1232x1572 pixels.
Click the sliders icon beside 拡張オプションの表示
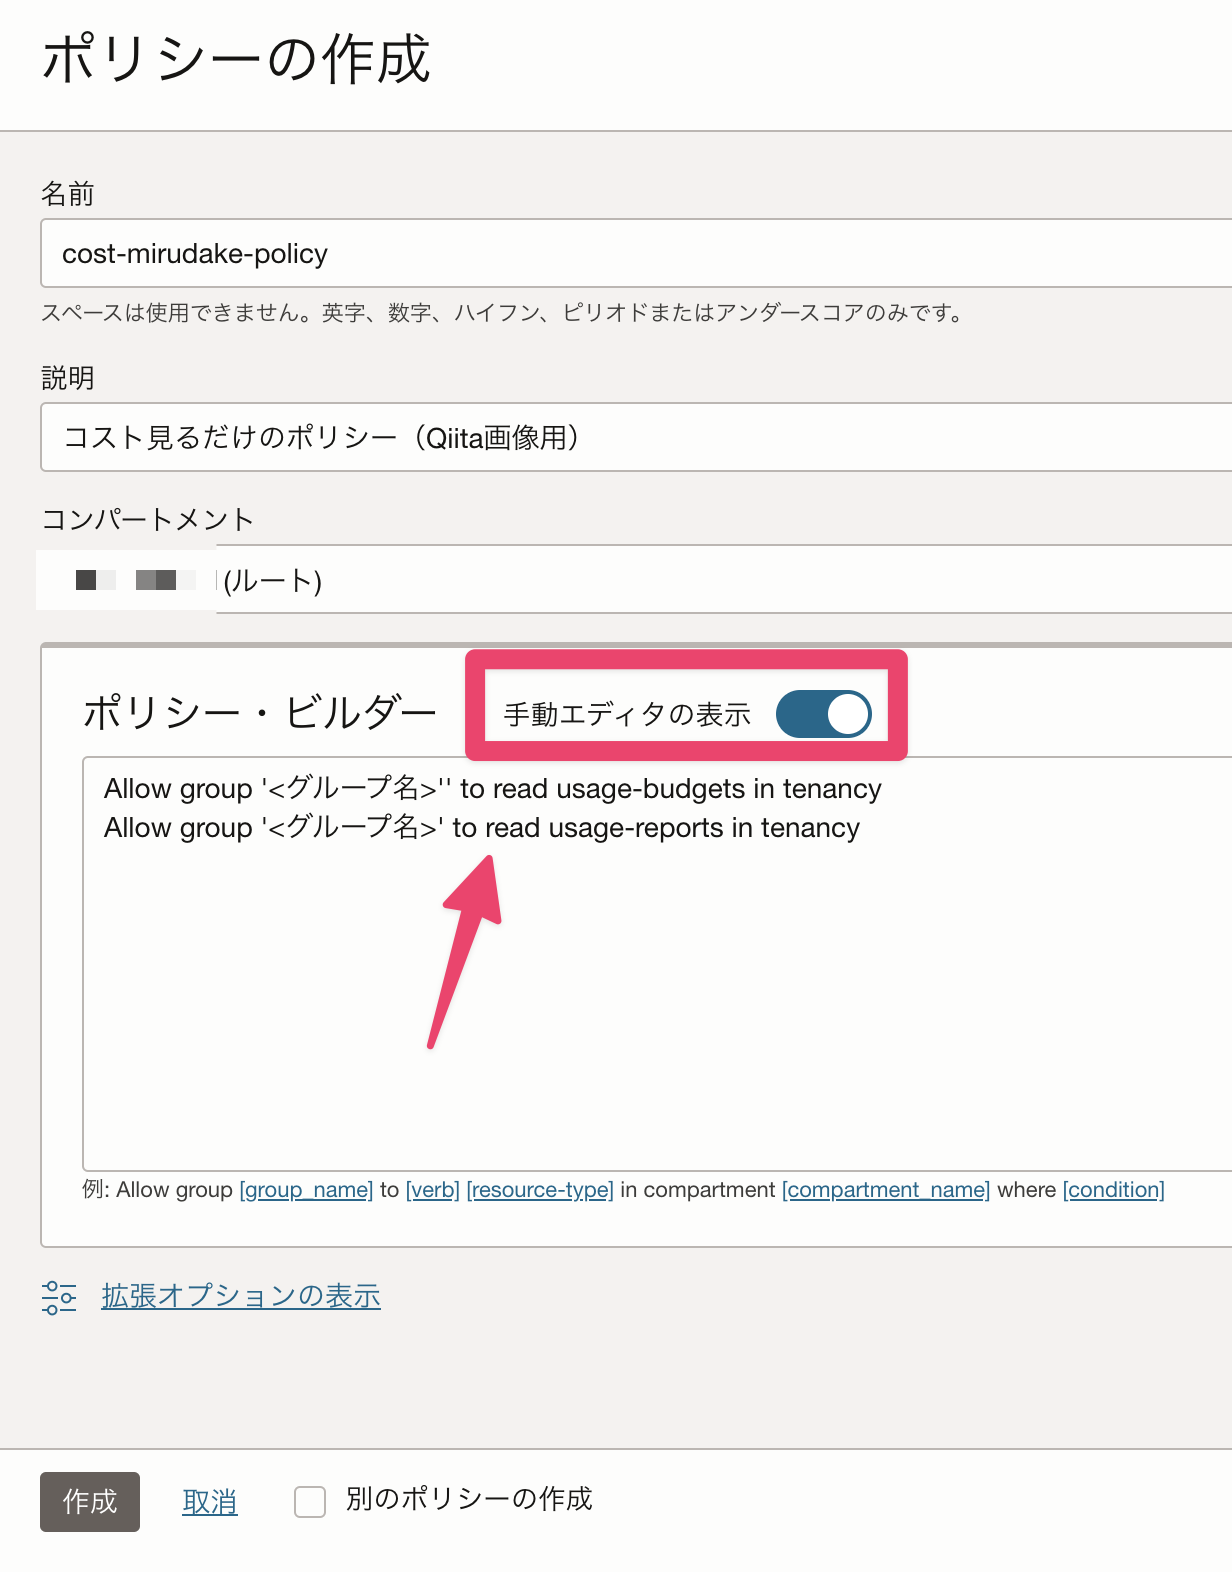pyautogui.click(x=59, y=1297)
